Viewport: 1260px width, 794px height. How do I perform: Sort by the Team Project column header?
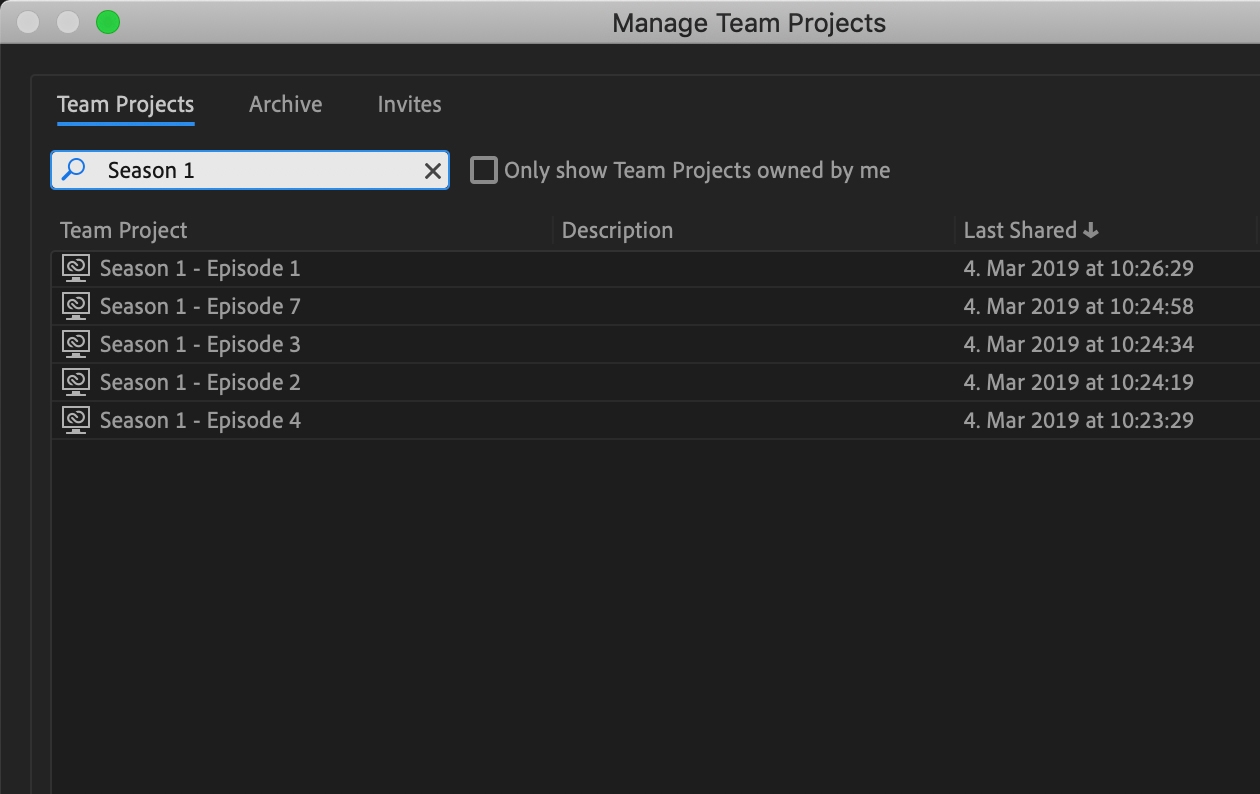123,229
